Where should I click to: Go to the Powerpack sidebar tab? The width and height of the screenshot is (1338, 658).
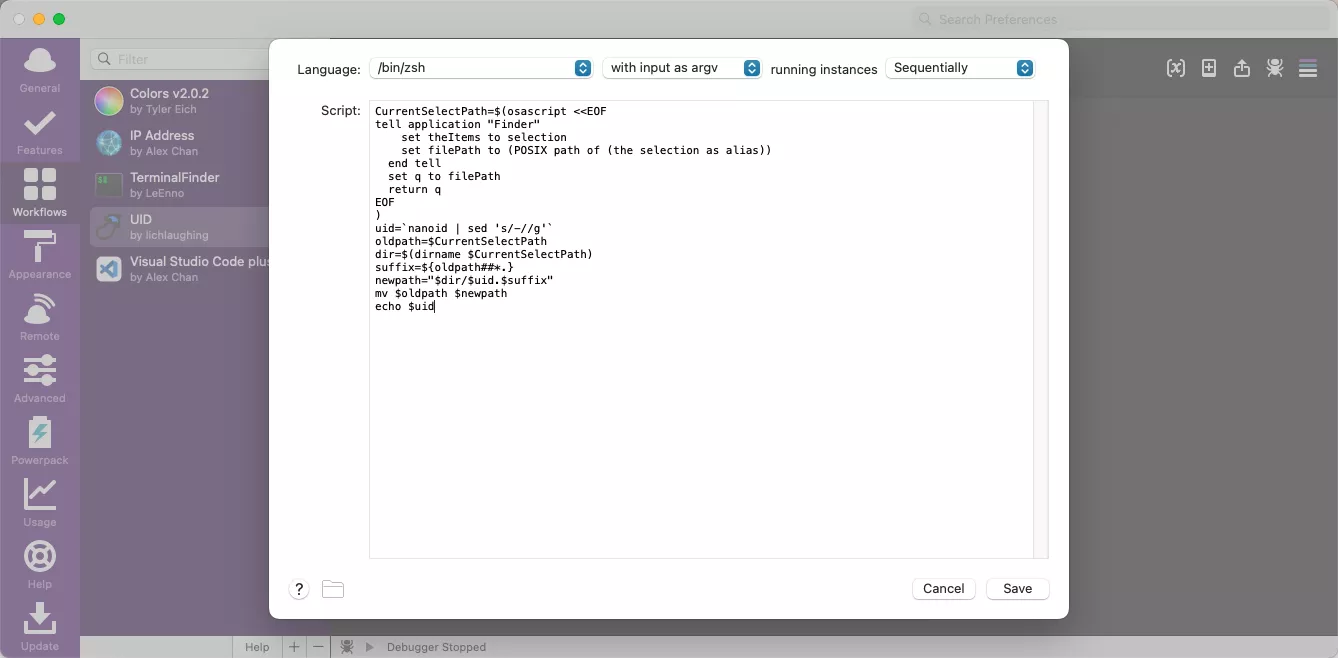[x=40, y=441]
